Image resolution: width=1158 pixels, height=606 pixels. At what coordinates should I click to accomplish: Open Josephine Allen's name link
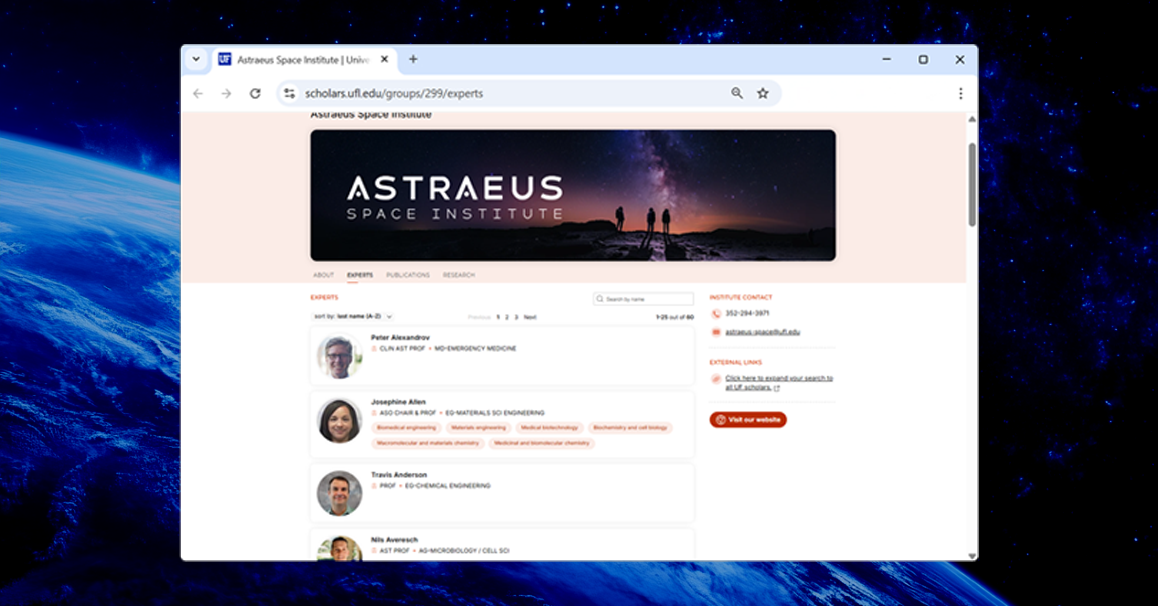[x=398, y=402]
